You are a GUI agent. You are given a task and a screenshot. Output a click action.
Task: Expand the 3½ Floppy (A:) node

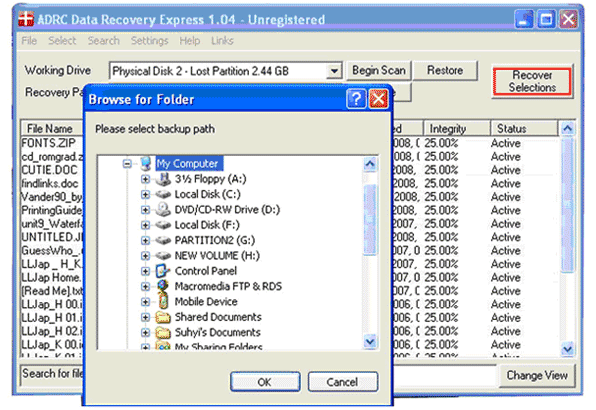pyautogui.click(x=145, y=179)
